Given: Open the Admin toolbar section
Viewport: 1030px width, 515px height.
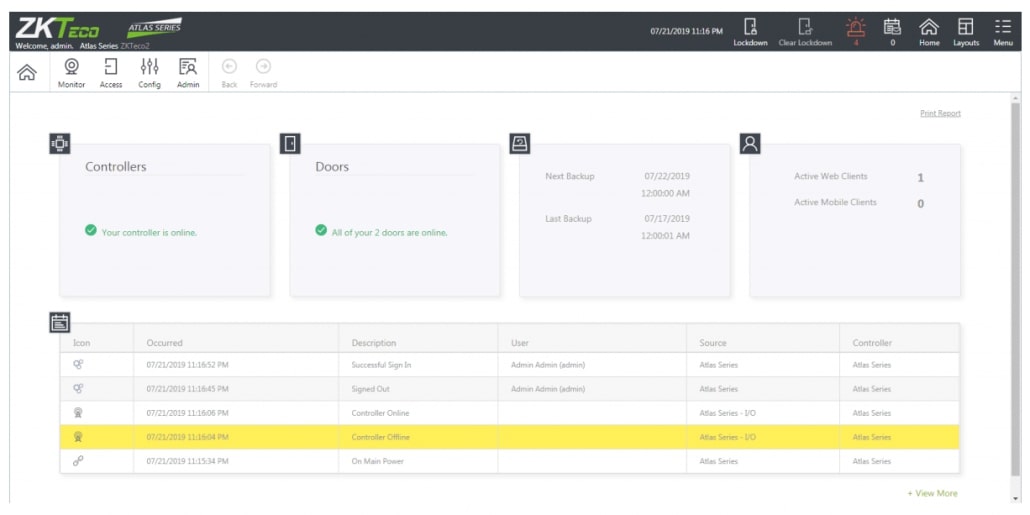Looking at the screenshot, I should pos(188,68).
